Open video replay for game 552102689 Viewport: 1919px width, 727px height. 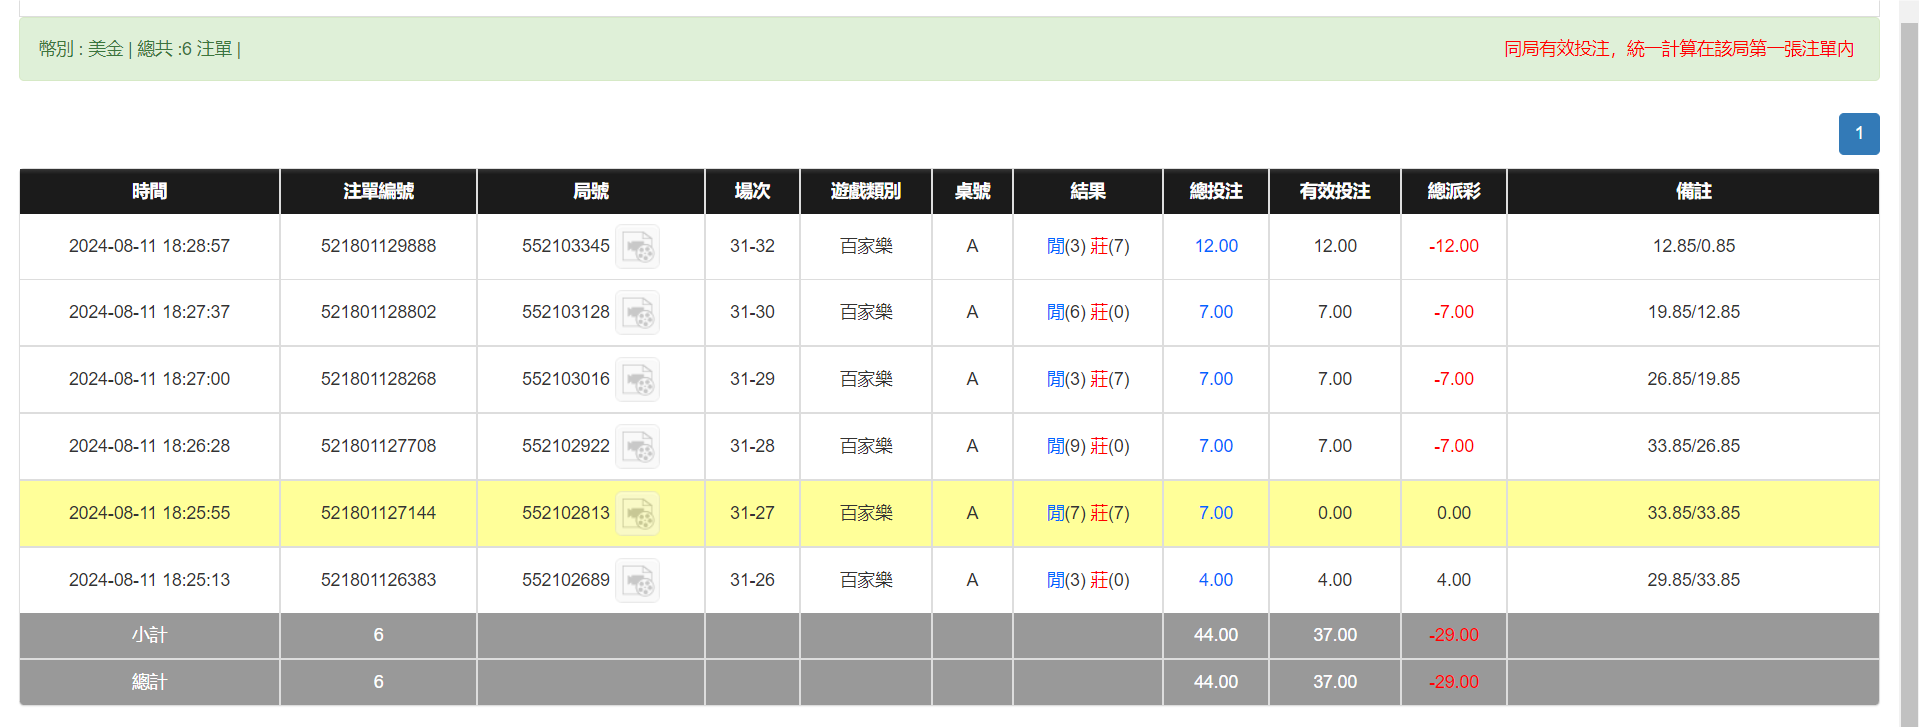(638, 580)
